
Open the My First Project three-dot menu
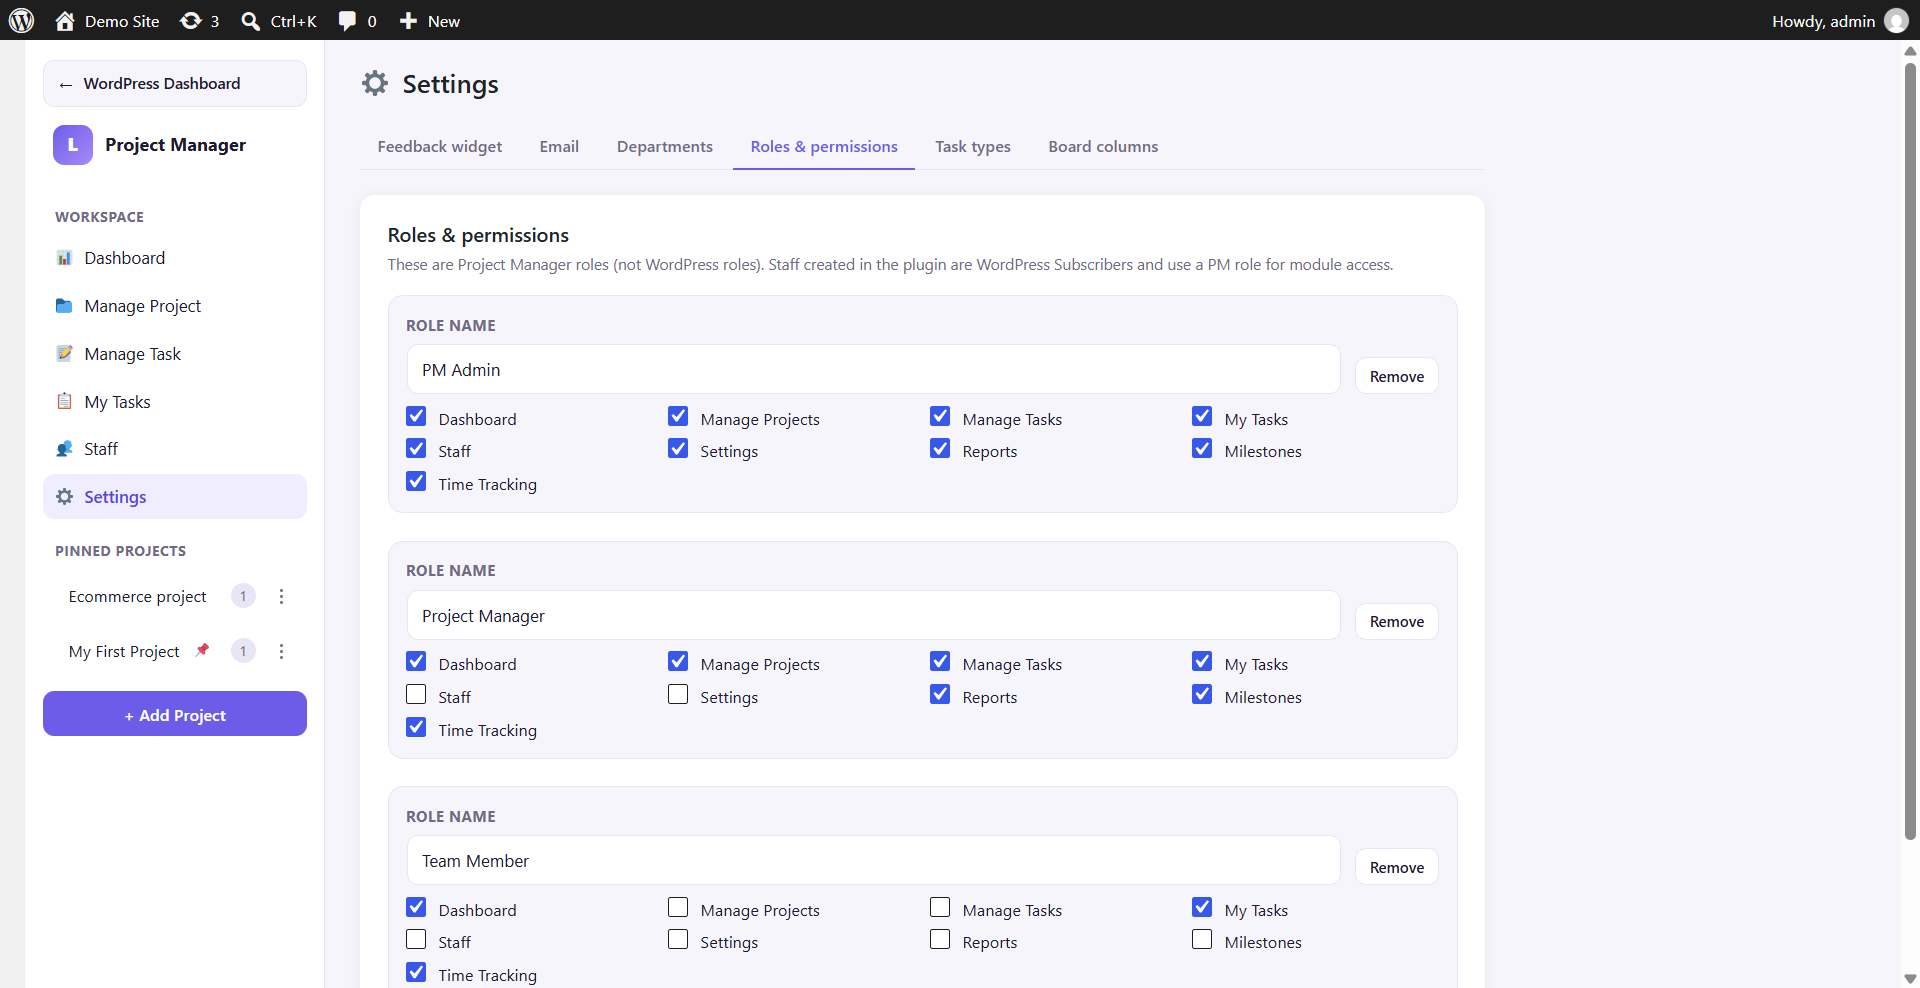click(281, 651)
